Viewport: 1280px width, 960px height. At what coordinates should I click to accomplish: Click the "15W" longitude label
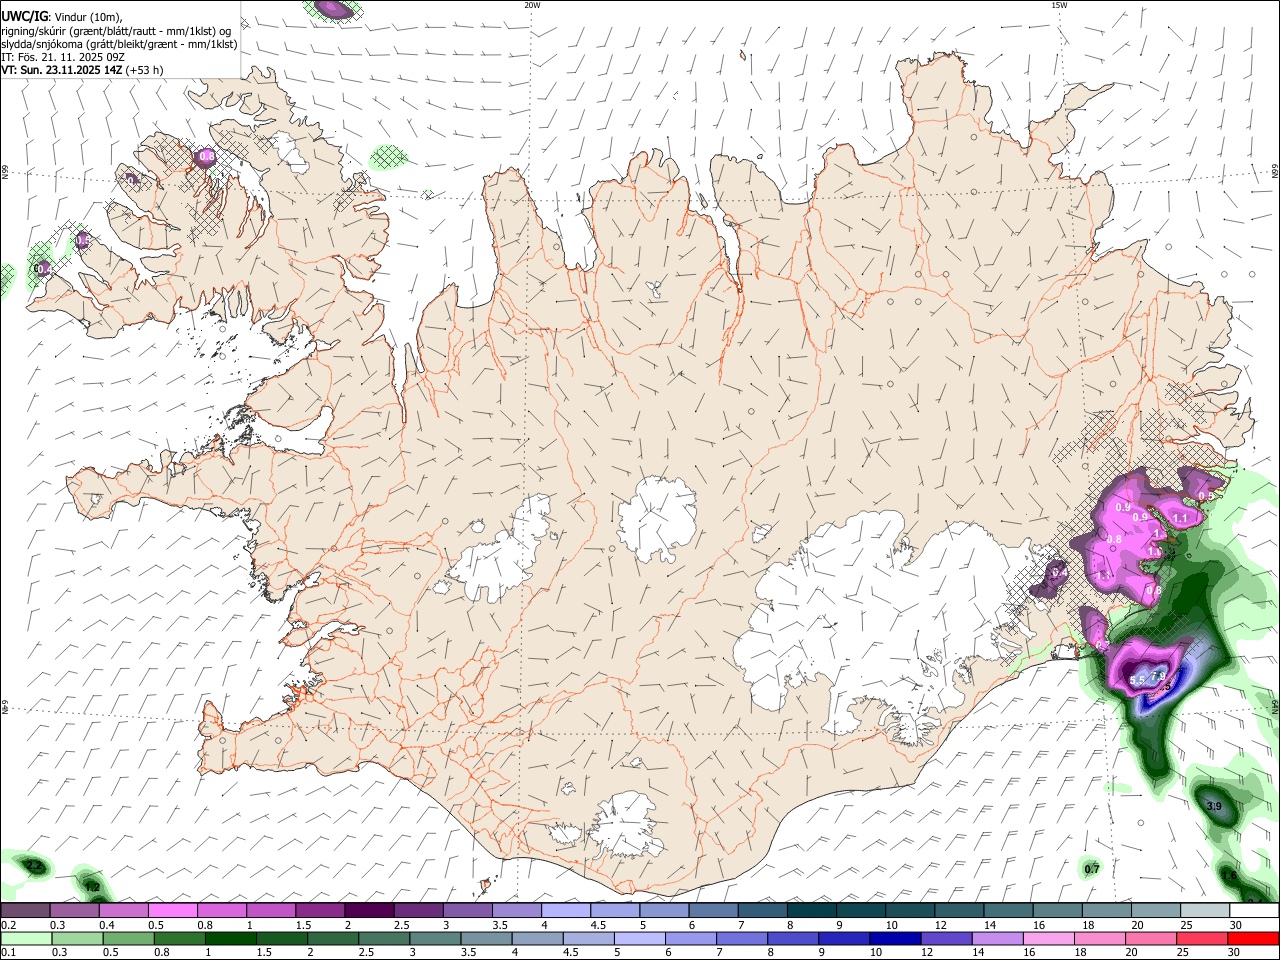click(x=1059, y=5)
